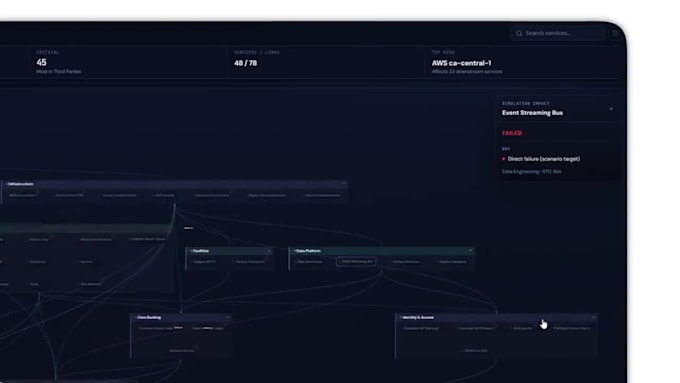
Task: Collapse the Data Platform group
Action: (x=470, y=250)
